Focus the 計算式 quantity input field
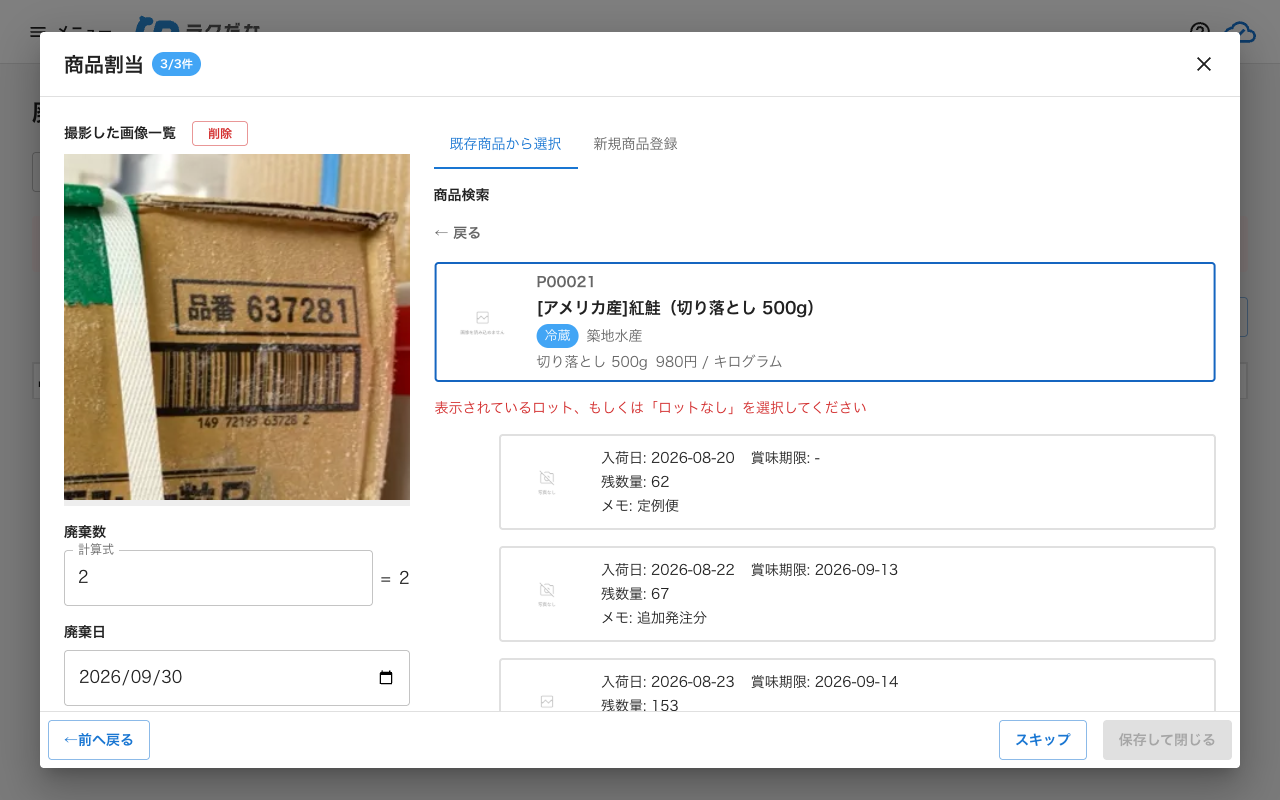The height and width of the screenshot is (800, 1280). click(218, 578)
